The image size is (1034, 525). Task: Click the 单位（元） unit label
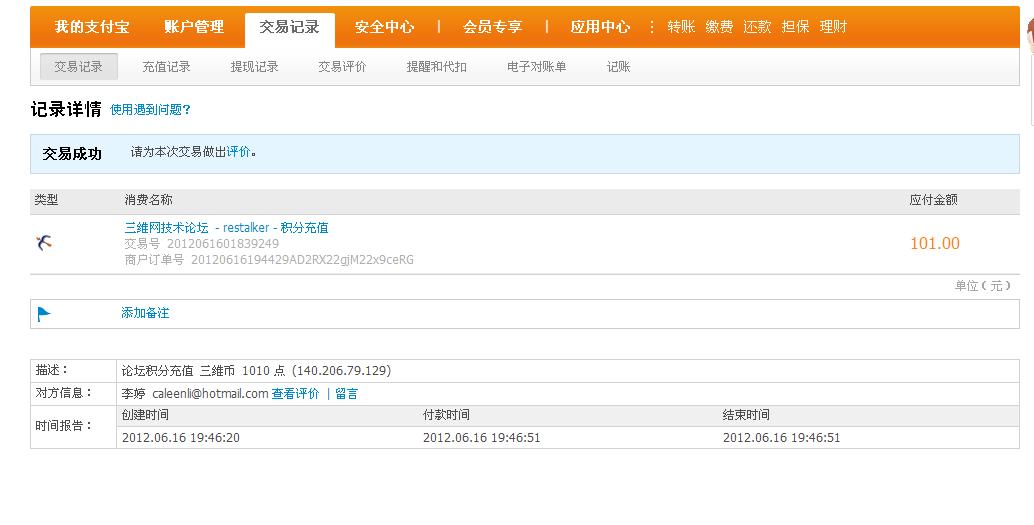coord(983,286)
